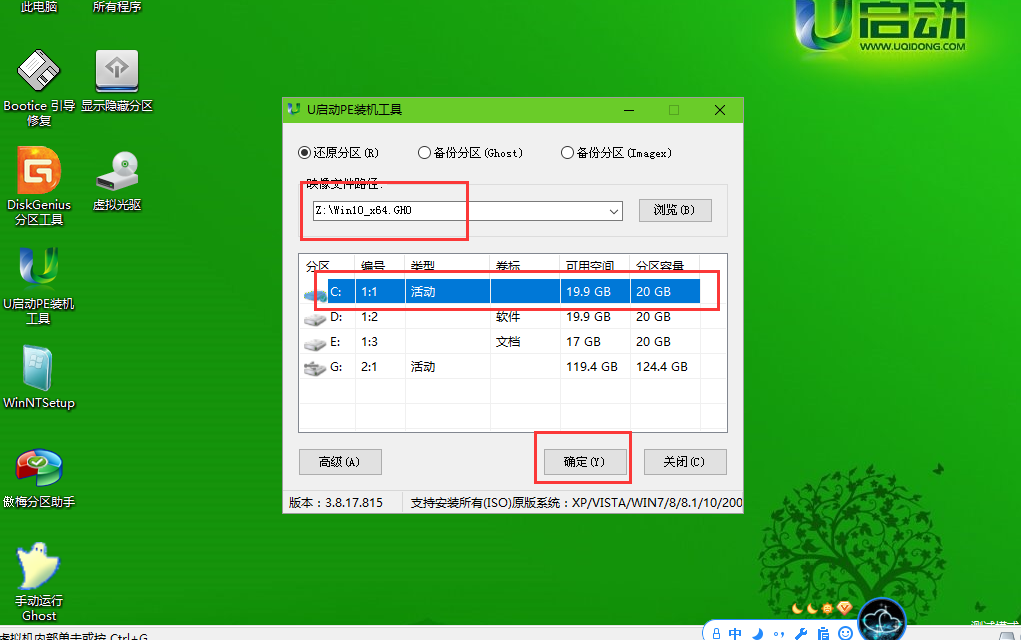Toggle IME punctuation mode icon

[779, 633]
